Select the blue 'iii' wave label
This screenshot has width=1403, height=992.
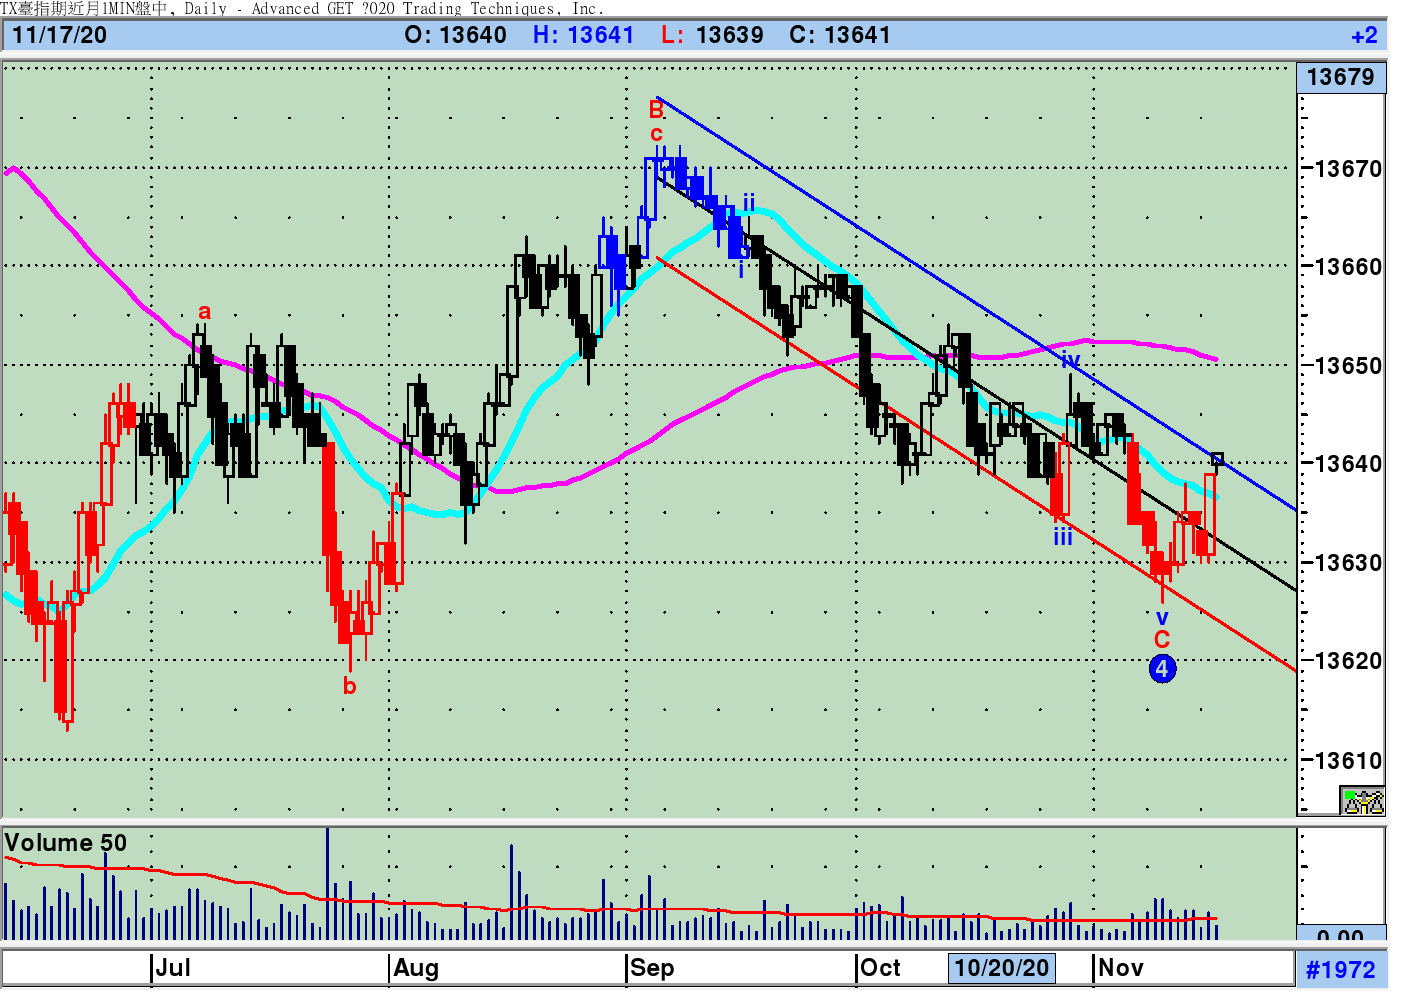pyautogui.click(x=1062, y=538)
